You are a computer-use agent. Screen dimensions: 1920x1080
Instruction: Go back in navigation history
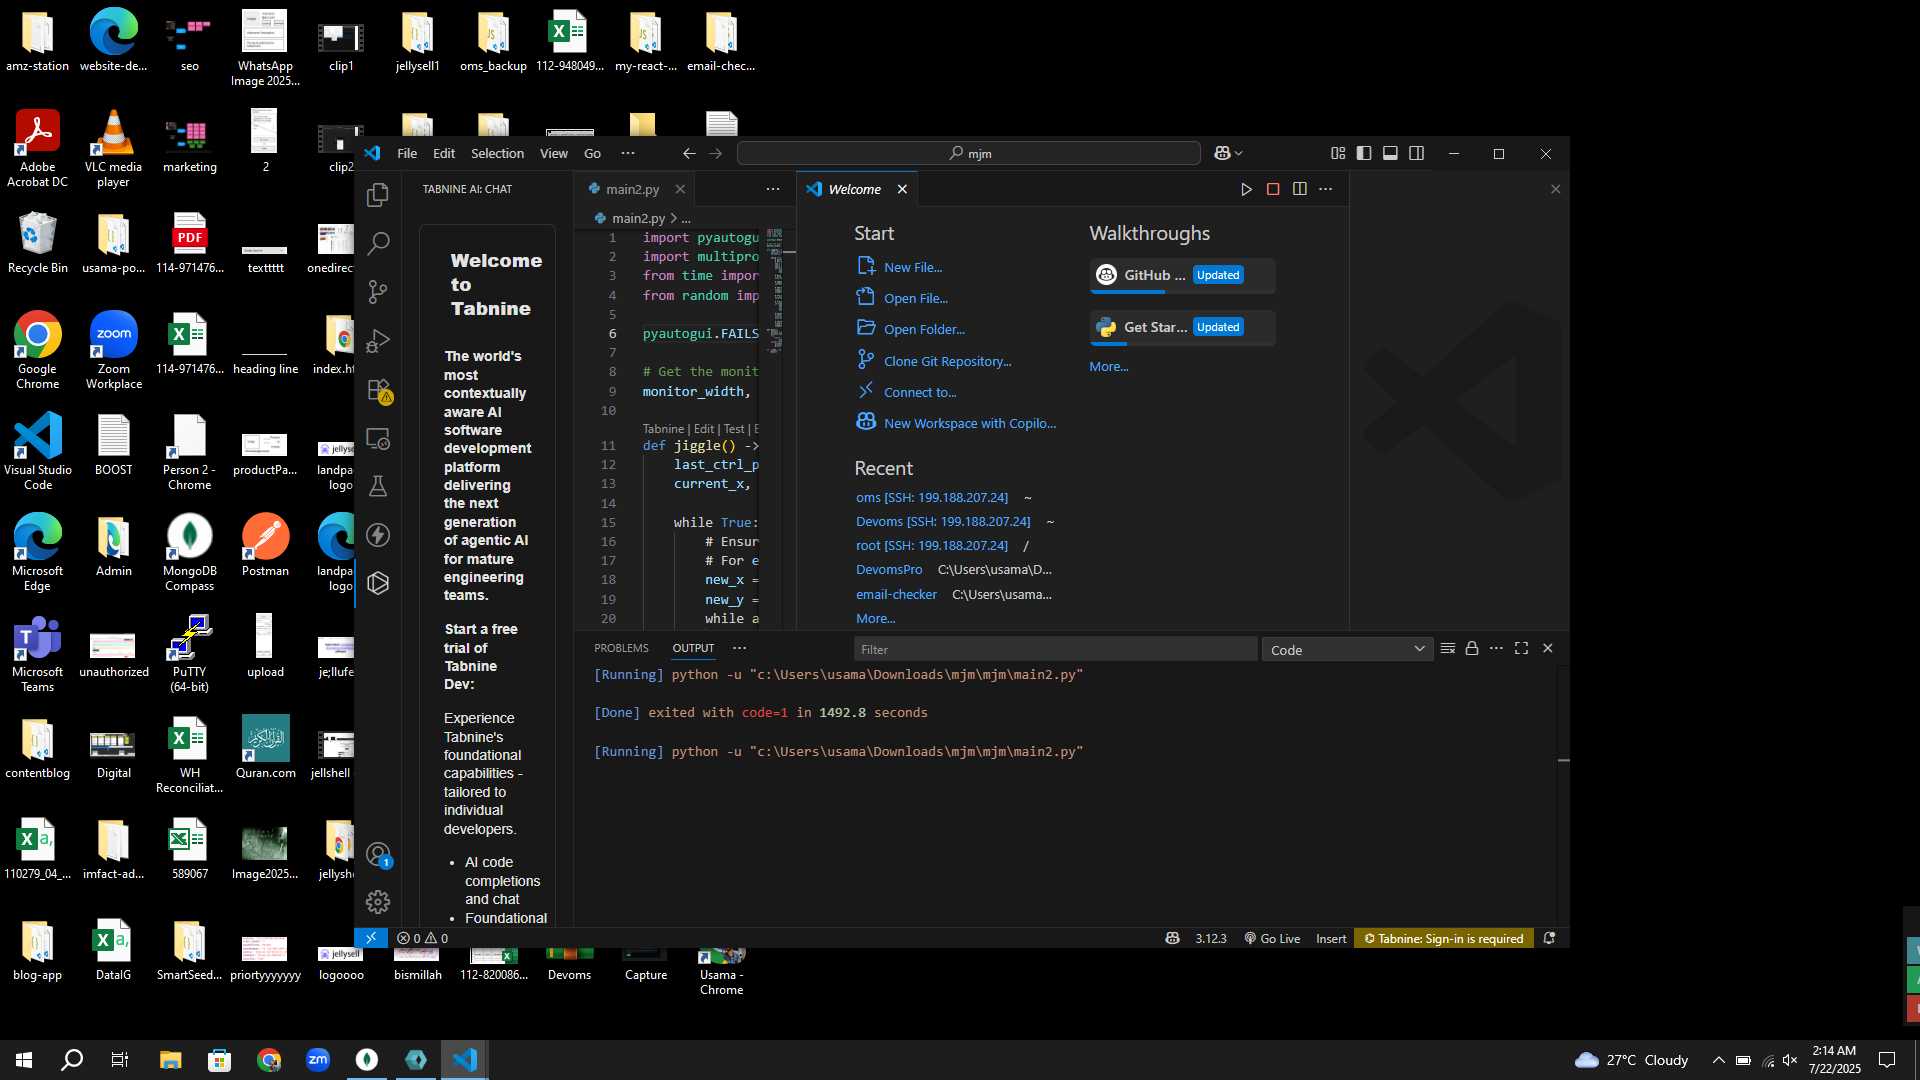(689, 153)
